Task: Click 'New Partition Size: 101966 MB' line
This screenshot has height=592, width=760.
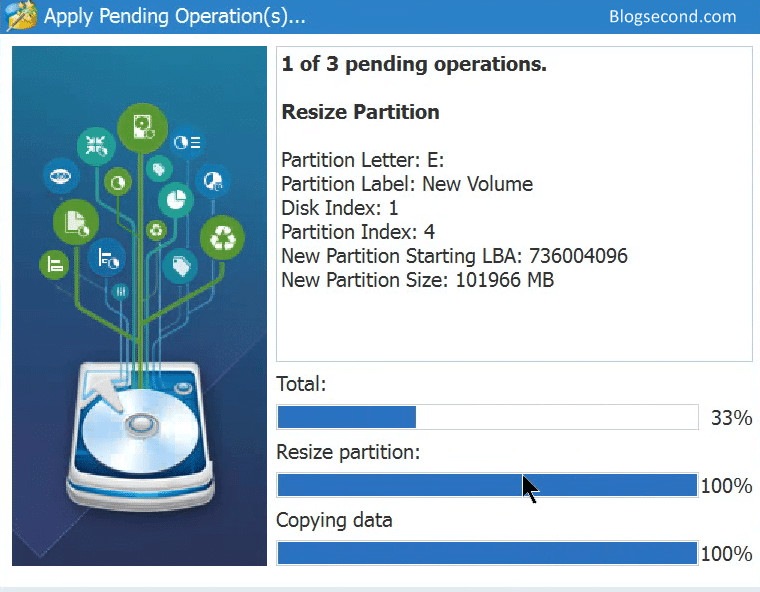Action: click(x=418, y=280)
